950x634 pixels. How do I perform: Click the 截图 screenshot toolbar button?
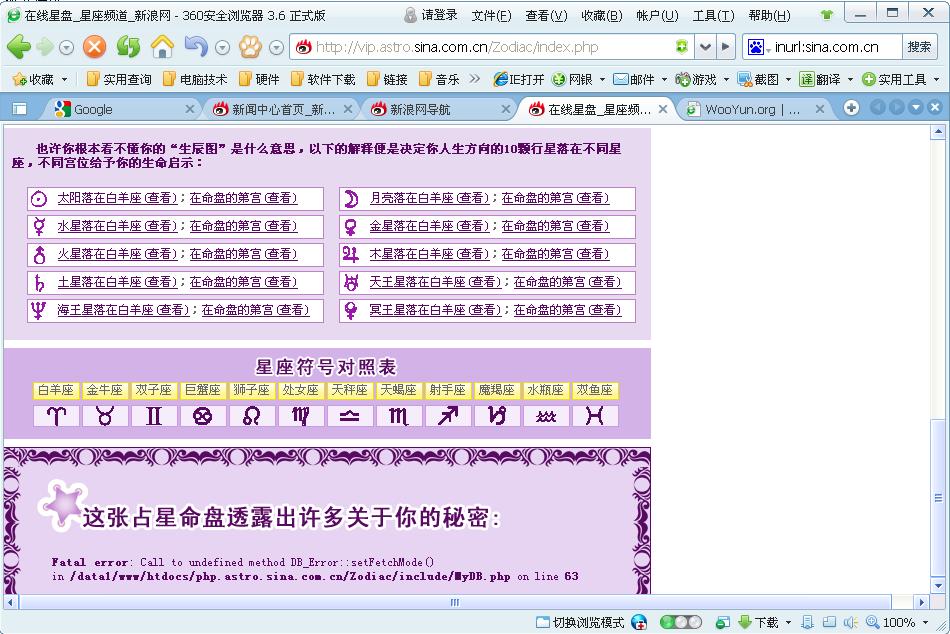[x=759, y=79]
